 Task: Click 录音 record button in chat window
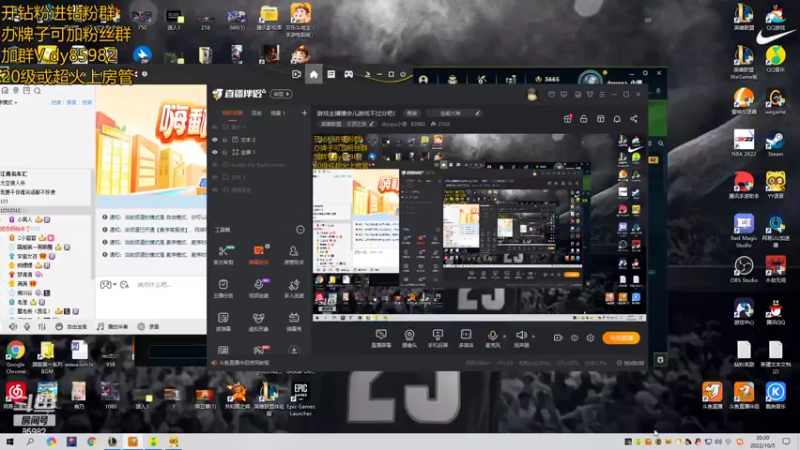point(148,327)
